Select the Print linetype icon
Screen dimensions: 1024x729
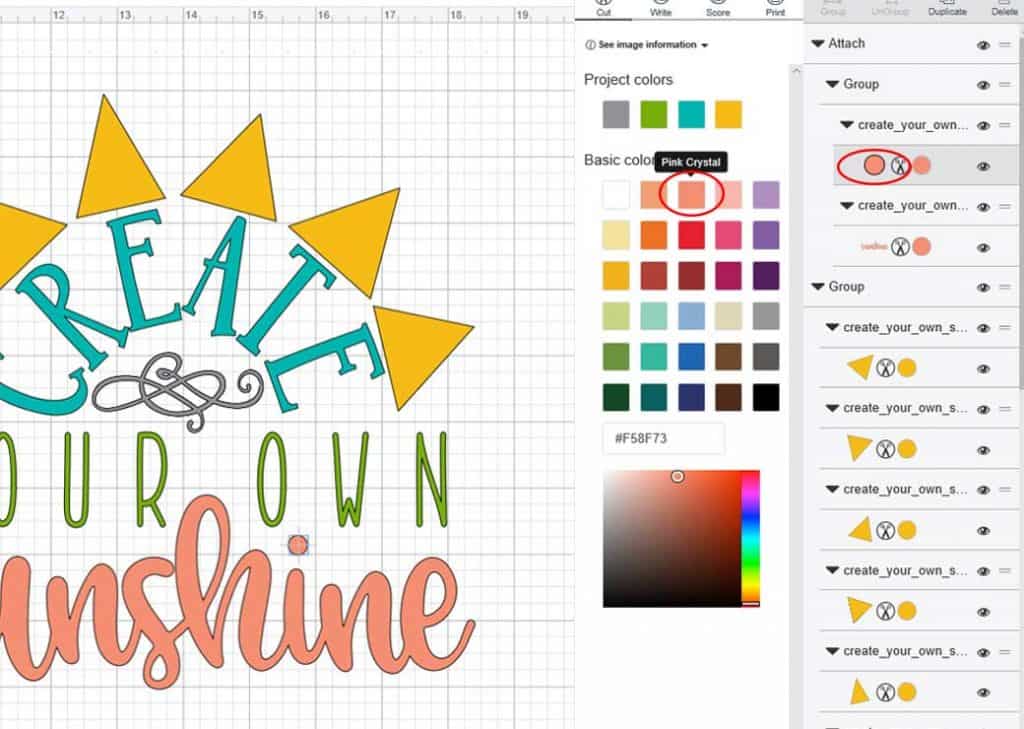tap(774, 6)
